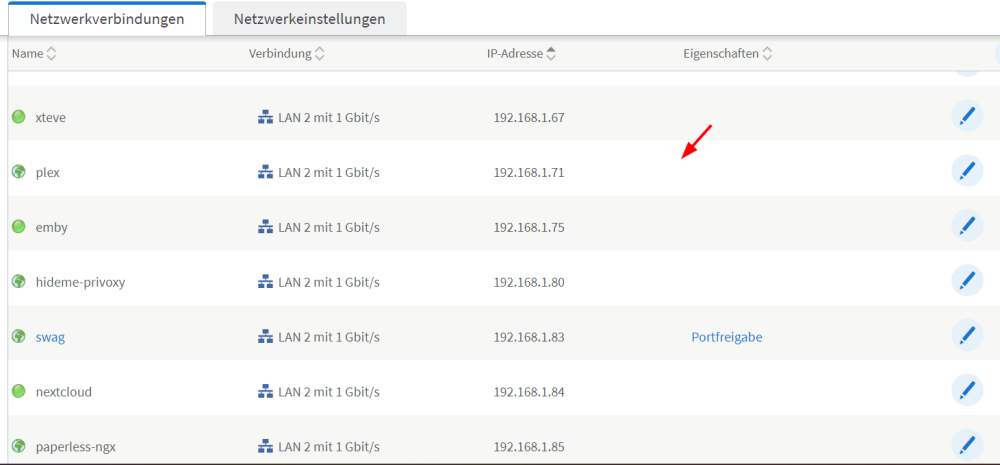The height and width of the screenshot is (465, 1000).
Task: Click the LAN icon in the hideme-privoxy row
Action: click(x=265, y=282)
